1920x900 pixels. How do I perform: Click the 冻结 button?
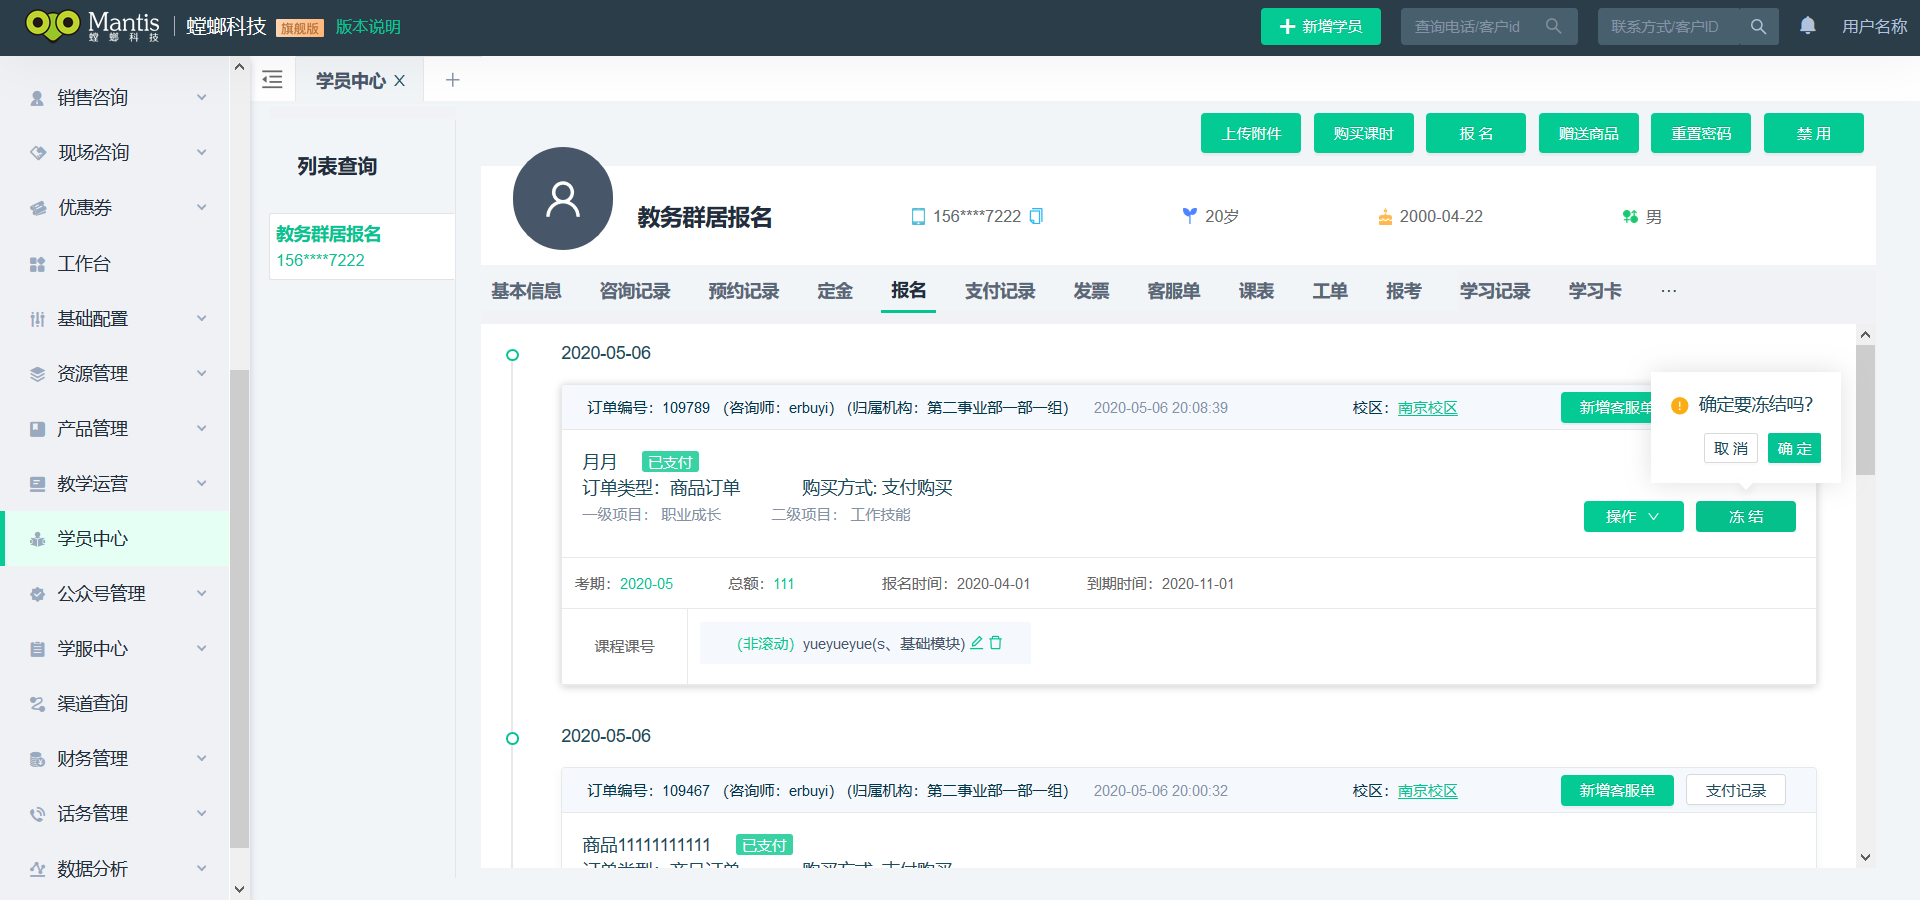click(x=1745, y=516)
